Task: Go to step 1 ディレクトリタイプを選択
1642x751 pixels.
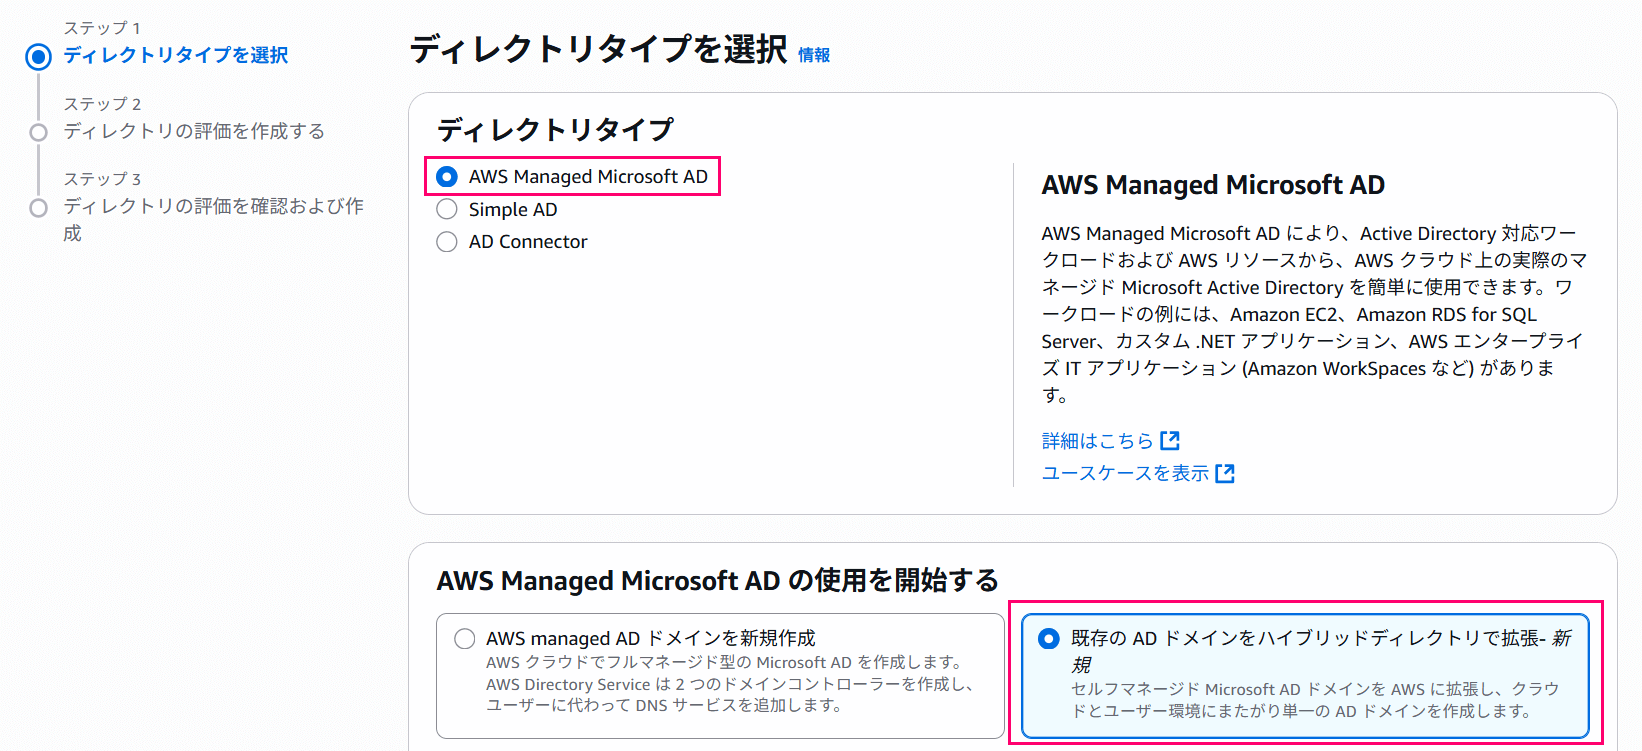Action: tap(176, 55)
